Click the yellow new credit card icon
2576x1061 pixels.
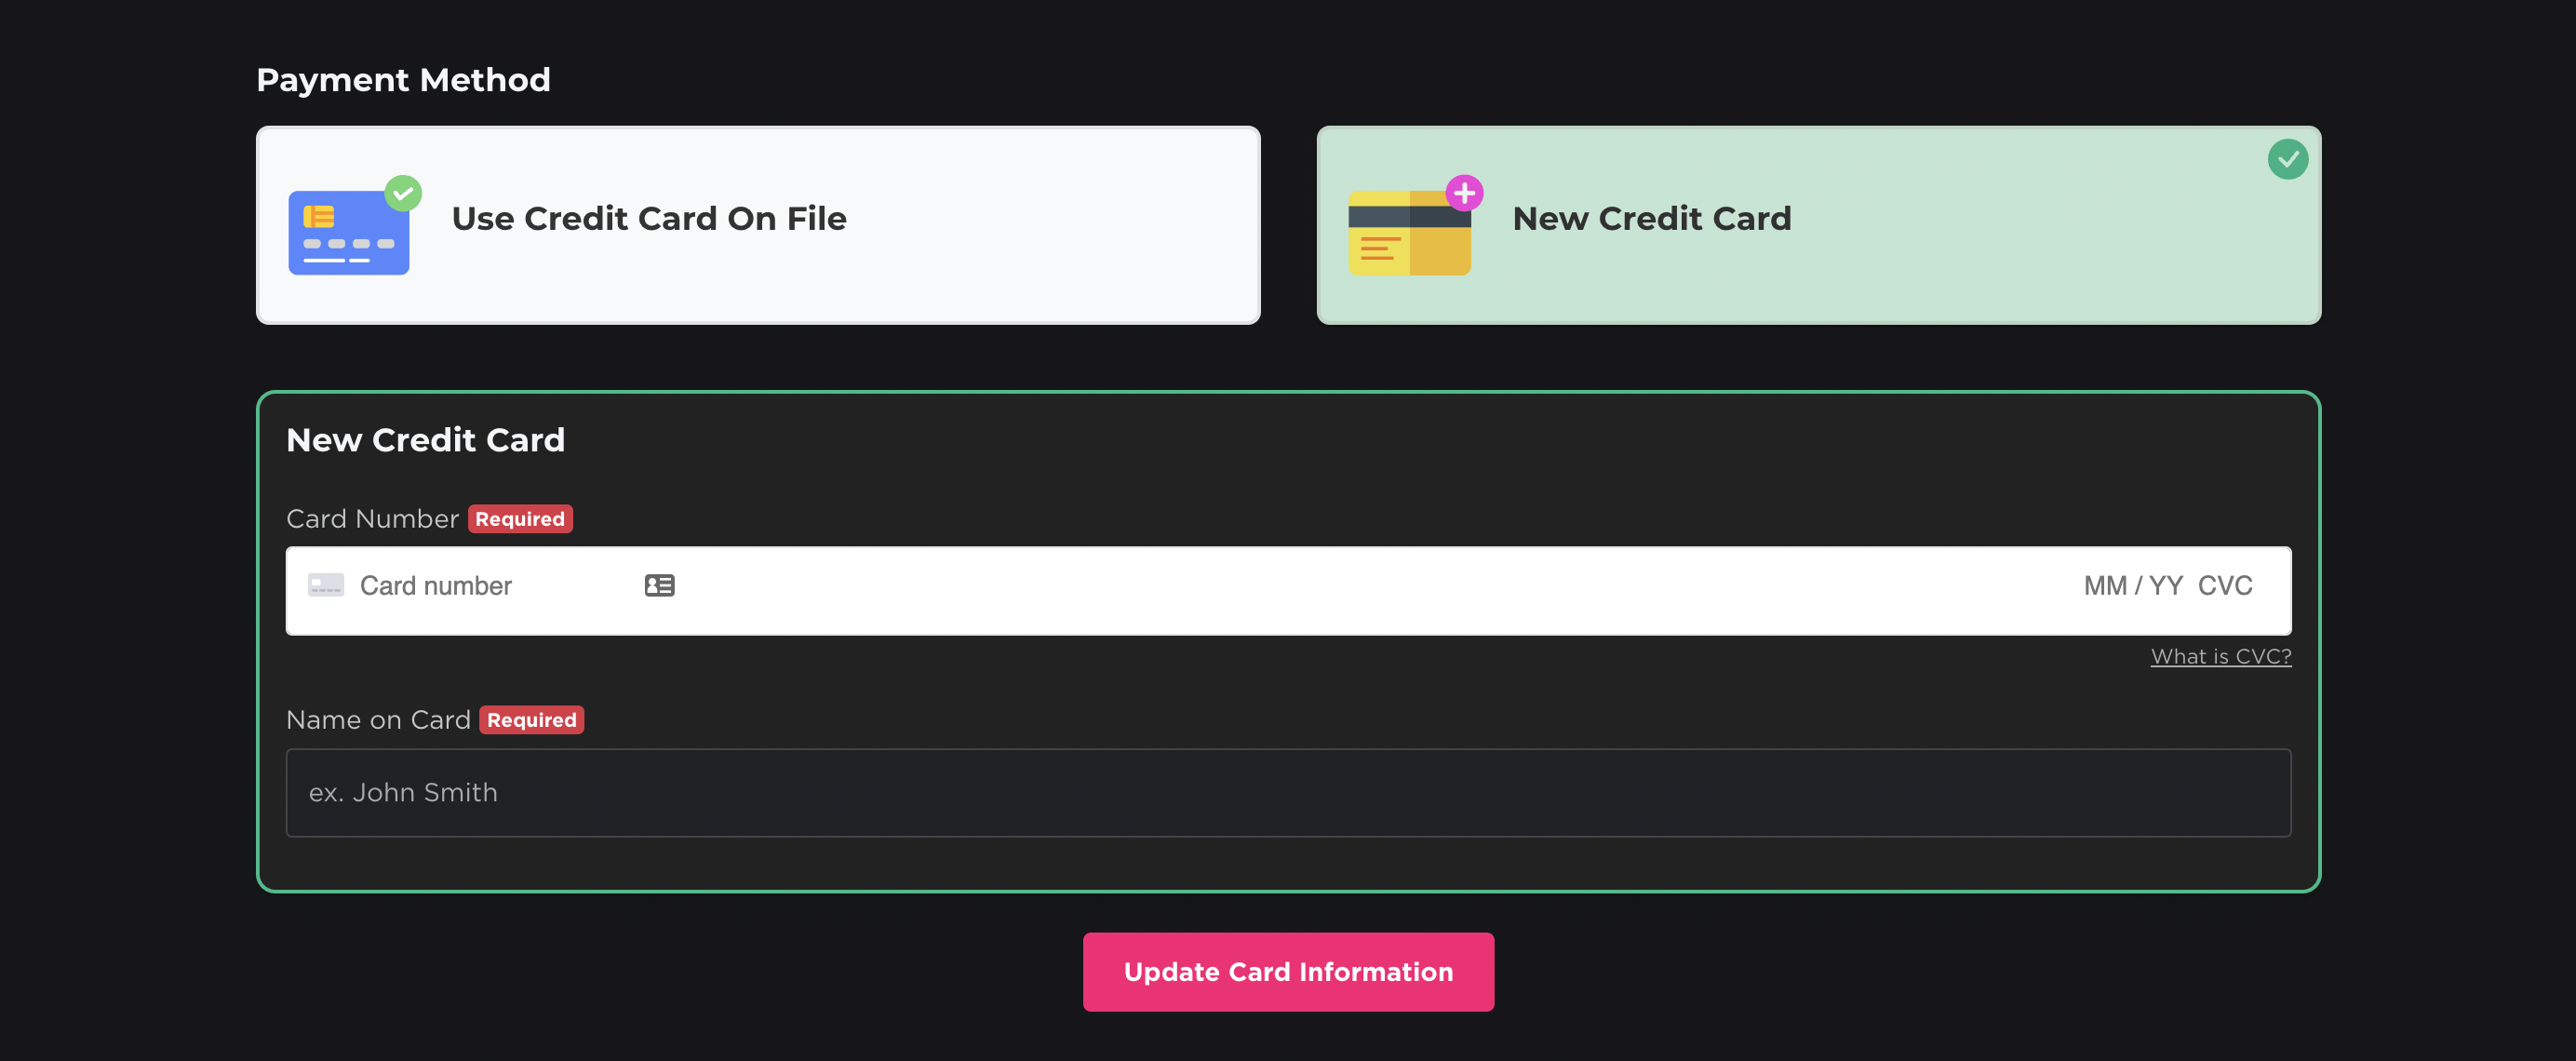tap(1409, 232)
